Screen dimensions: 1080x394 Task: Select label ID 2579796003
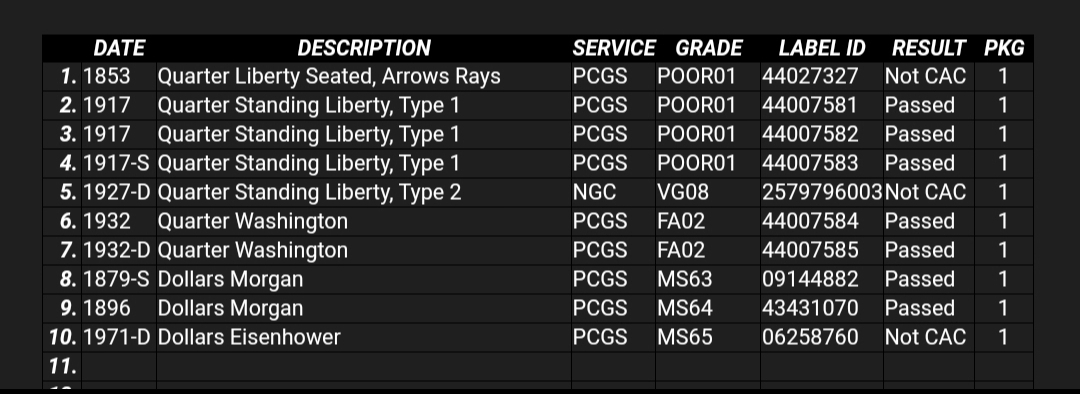(x=822, y=192)
